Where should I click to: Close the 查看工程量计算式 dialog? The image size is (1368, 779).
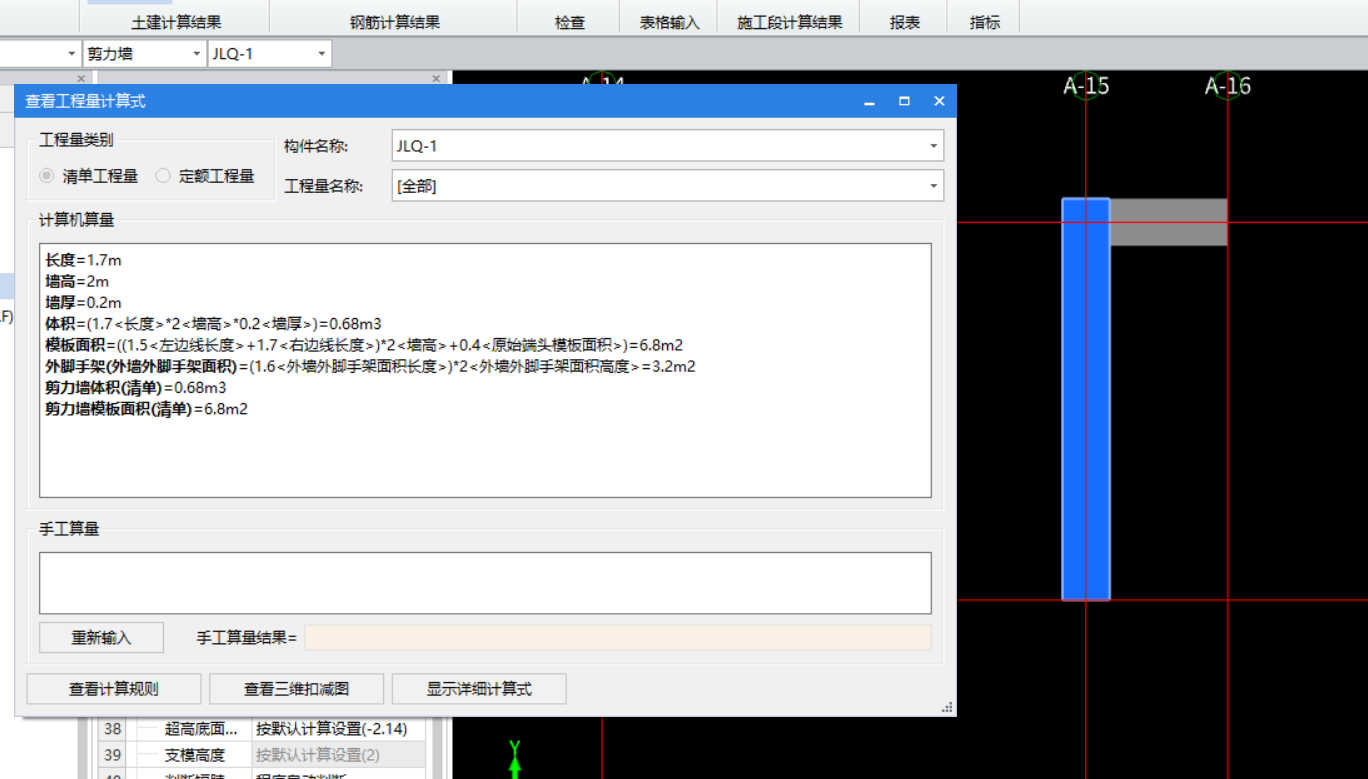[939, 102]
